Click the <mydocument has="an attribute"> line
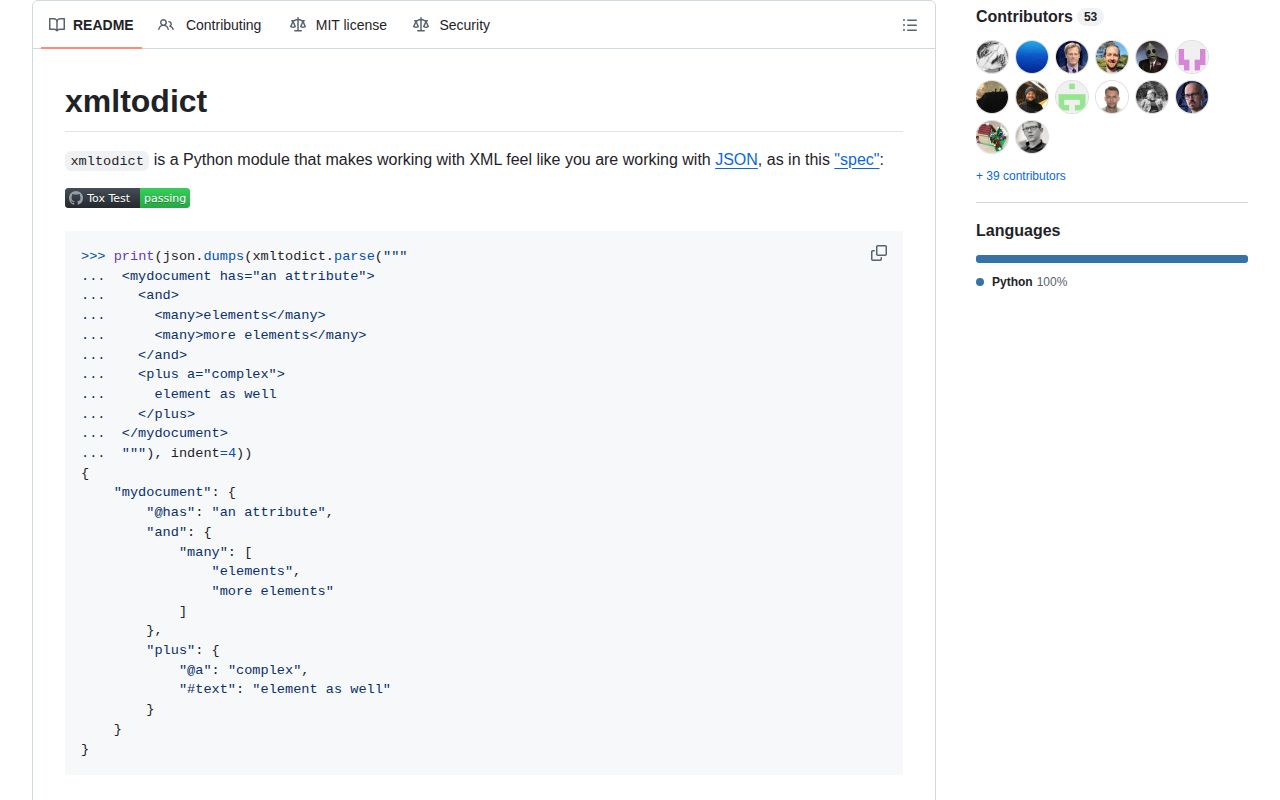Screen dimensions: 1280x800 [228, 276]
